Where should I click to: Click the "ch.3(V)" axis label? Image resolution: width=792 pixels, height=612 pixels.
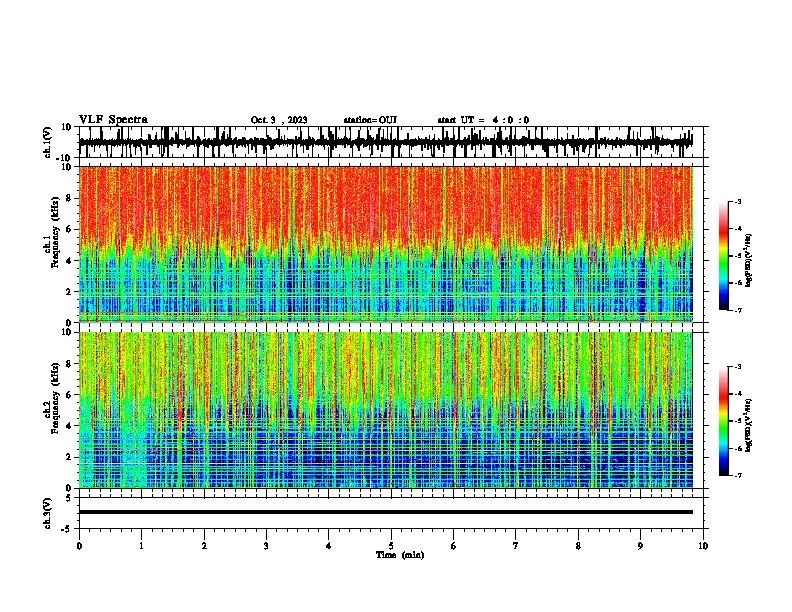(x=48, y=513)
